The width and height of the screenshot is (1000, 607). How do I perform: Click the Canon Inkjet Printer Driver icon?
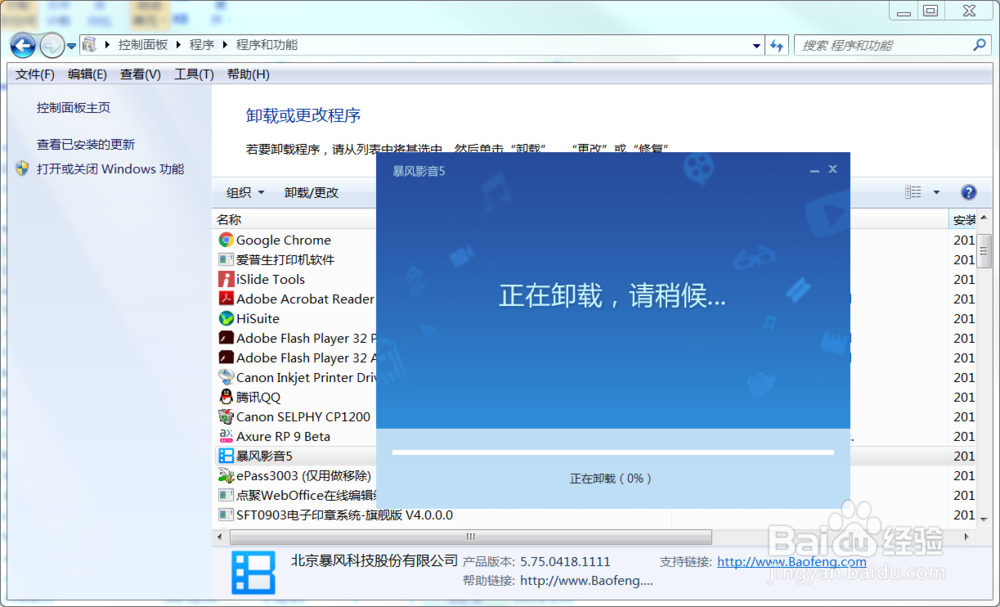coord(226,377)
